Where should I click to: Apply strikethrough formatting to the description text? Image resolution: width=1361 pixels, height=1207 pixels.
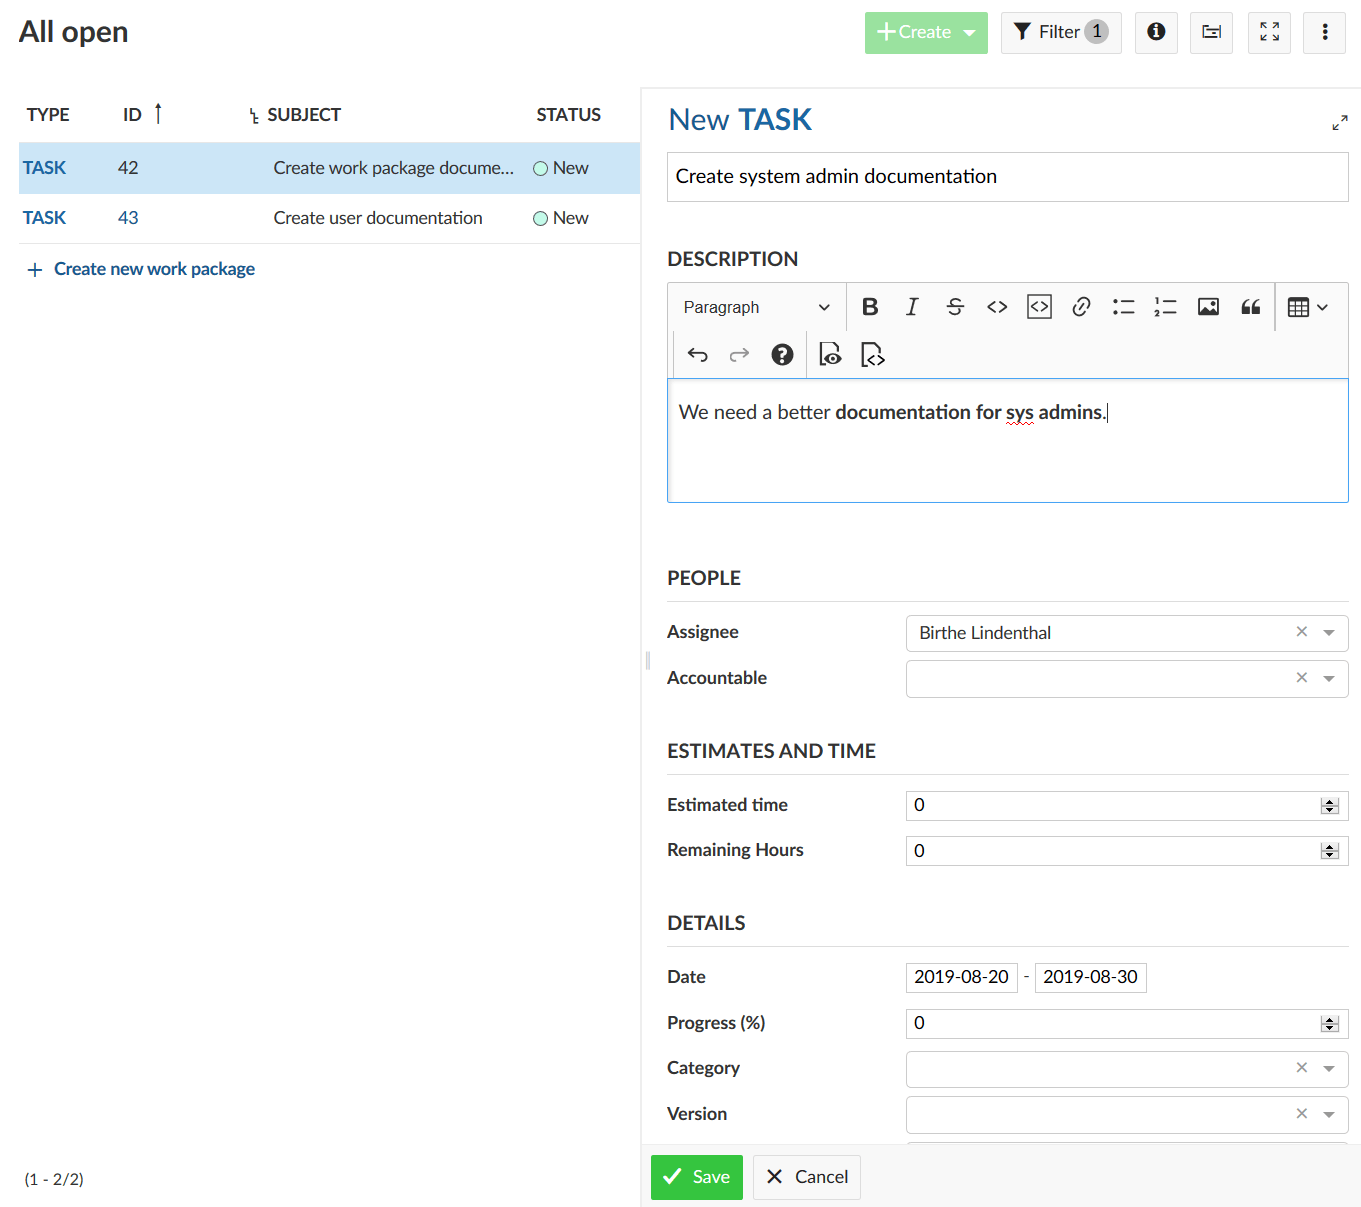(x=954, y=307)
